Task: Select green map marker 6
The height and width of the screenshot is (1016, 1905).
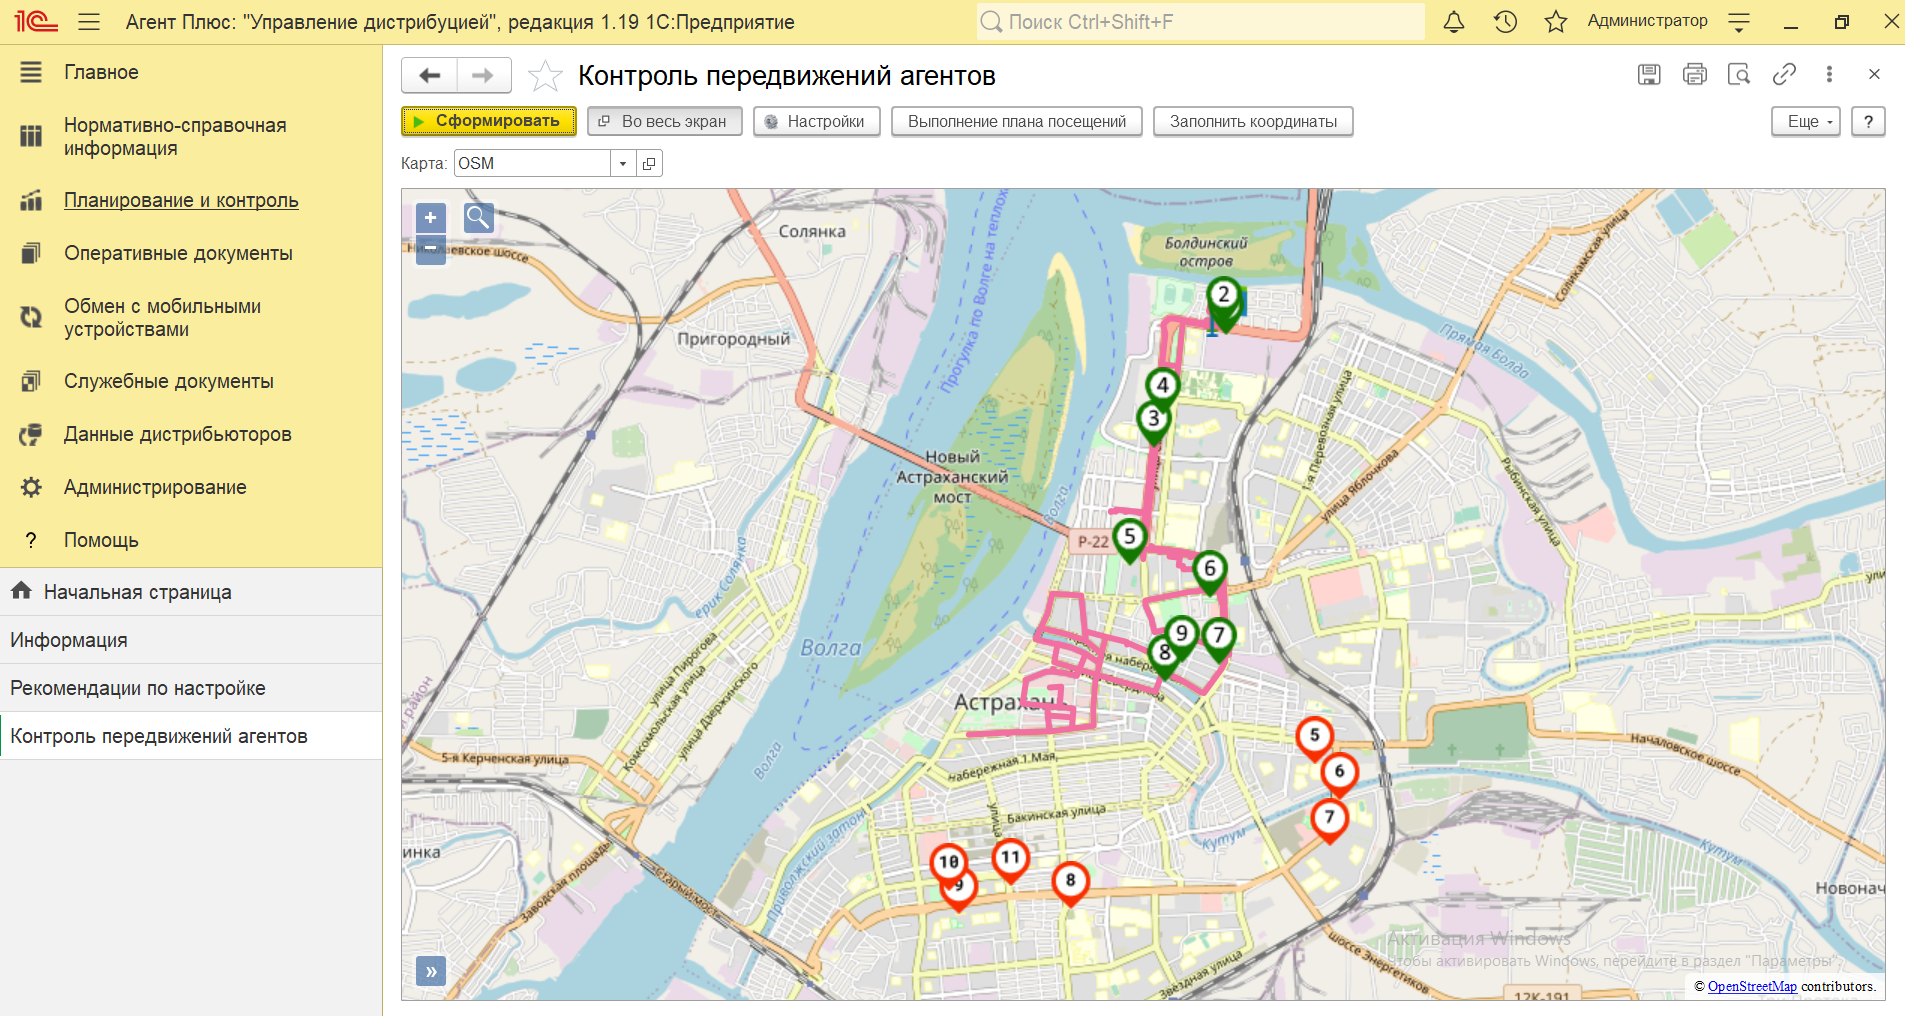Action: tap(1210, 569)
